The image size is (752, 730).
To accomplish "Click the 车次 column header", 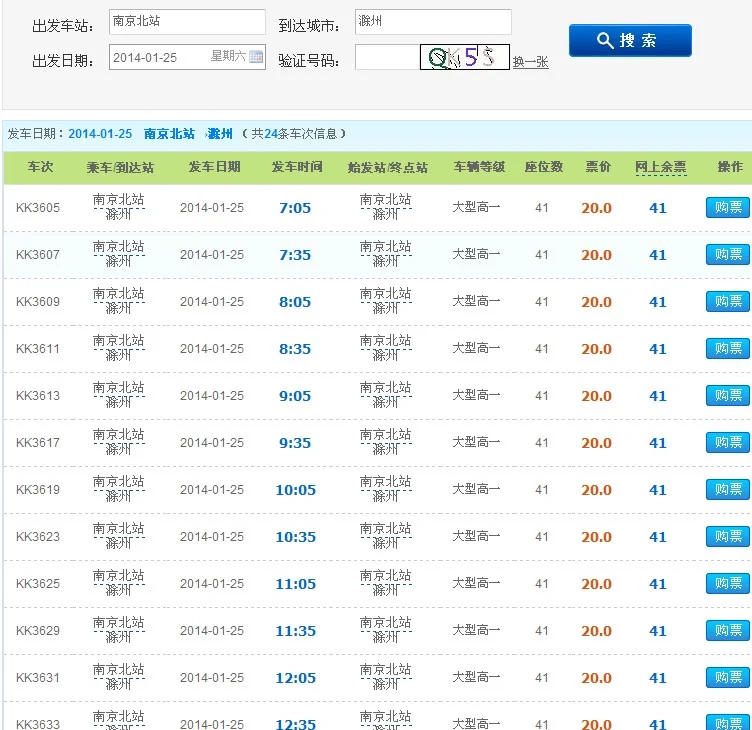I will click(x=40, y=167).
